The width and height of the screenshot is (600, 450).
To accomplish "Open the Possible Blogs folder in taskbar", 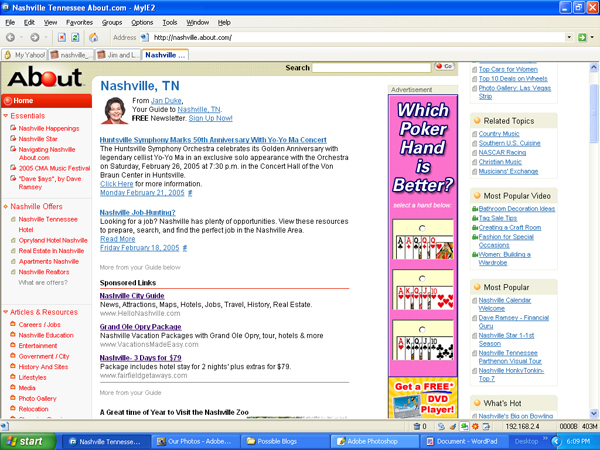I will click(285, 441).
